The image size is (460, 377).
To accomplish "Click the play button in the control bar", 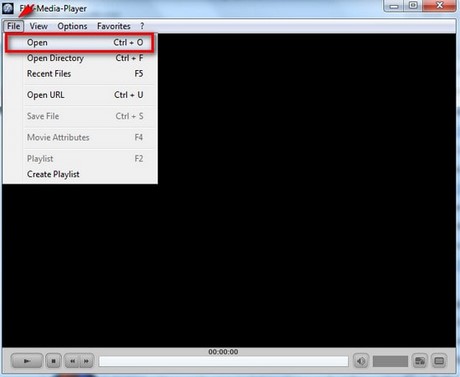I will (x=27, y=361).
